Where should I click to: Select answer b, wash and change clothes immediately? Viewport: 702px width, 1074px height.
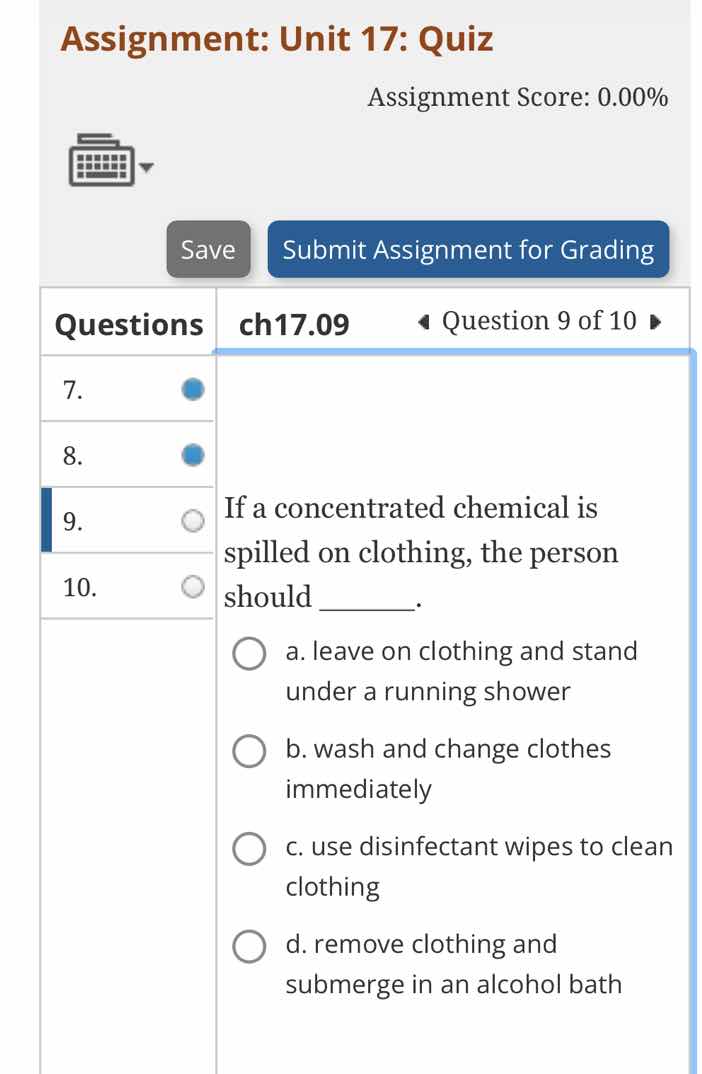tap(248, 751)
